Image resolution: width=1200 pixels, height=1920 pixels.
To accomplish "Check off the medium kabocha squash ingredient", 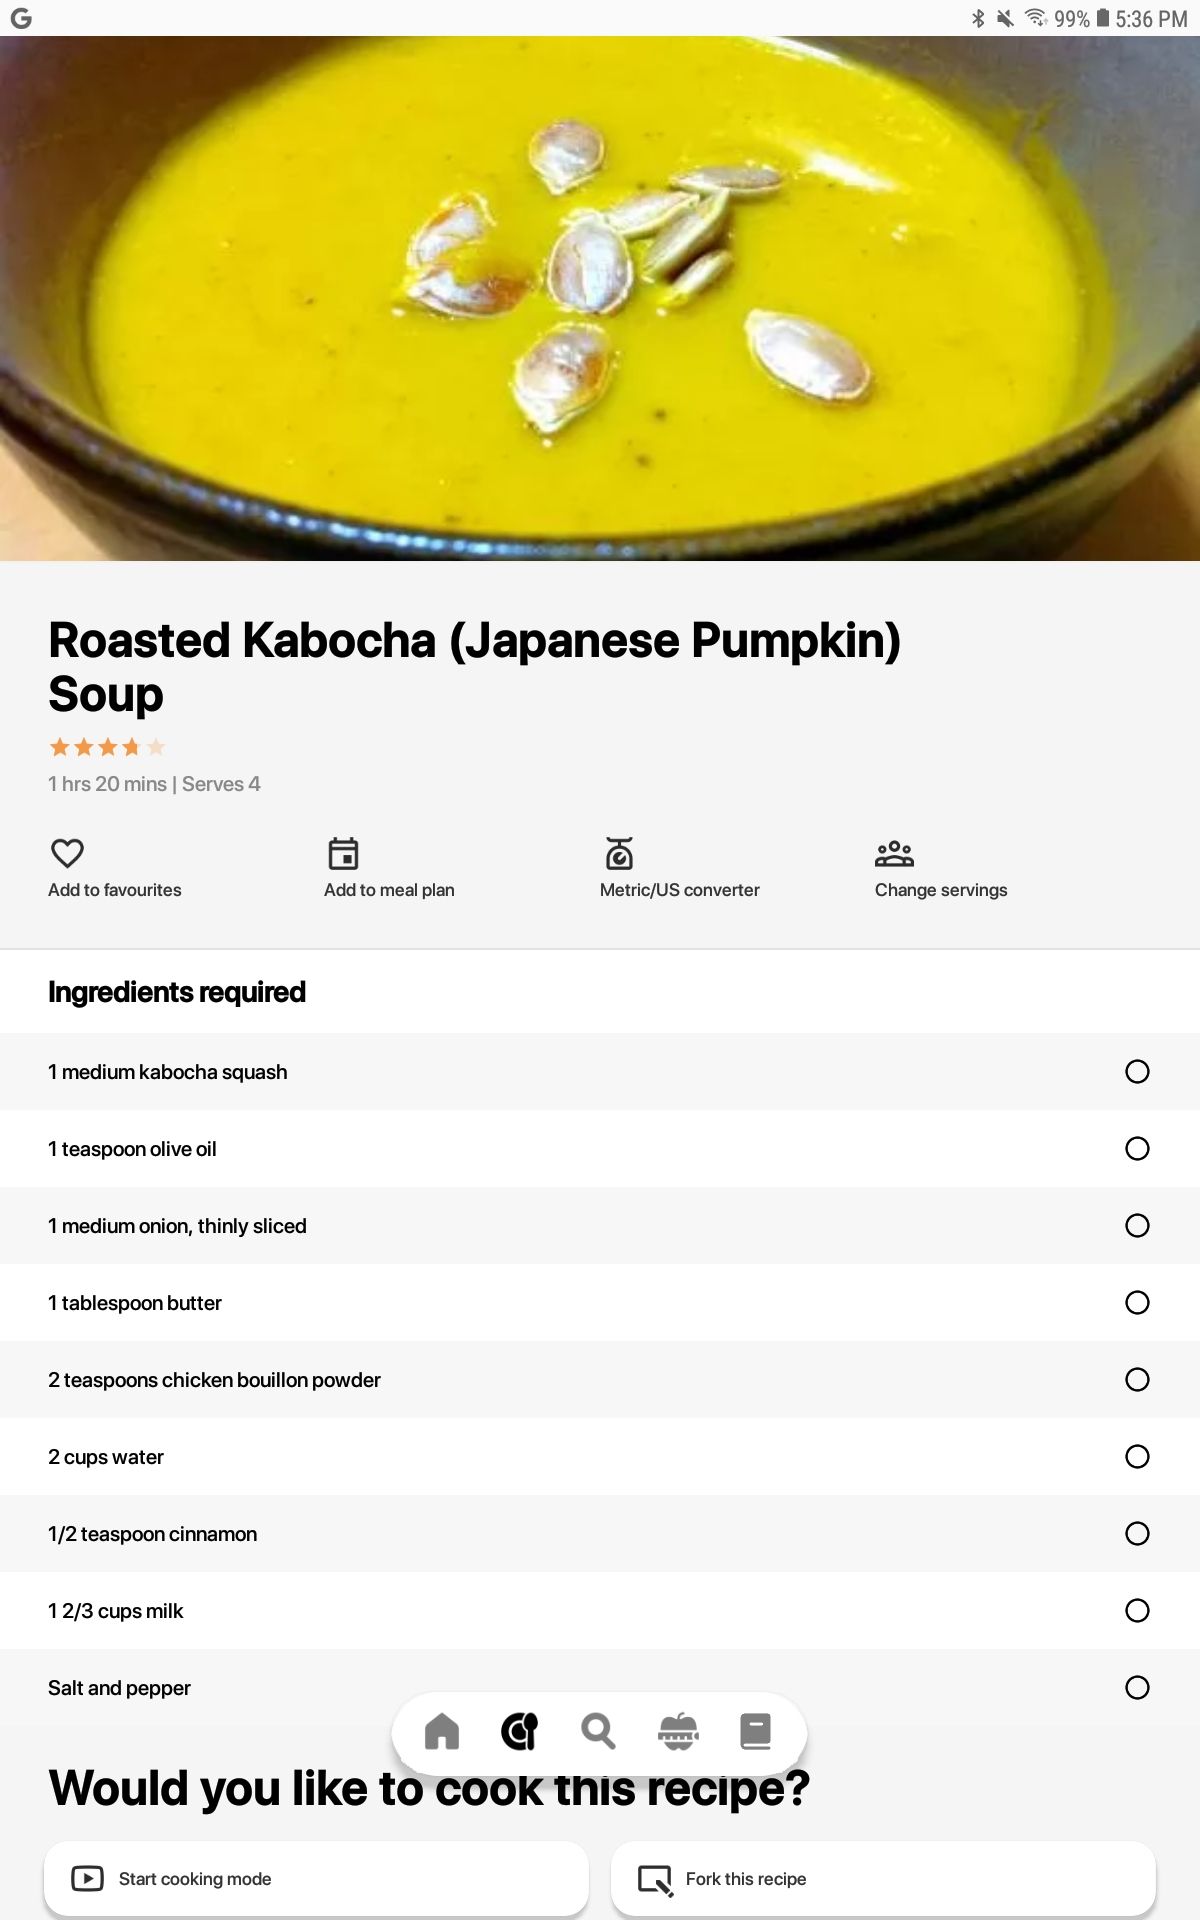I will (x=1137, y=1072).
